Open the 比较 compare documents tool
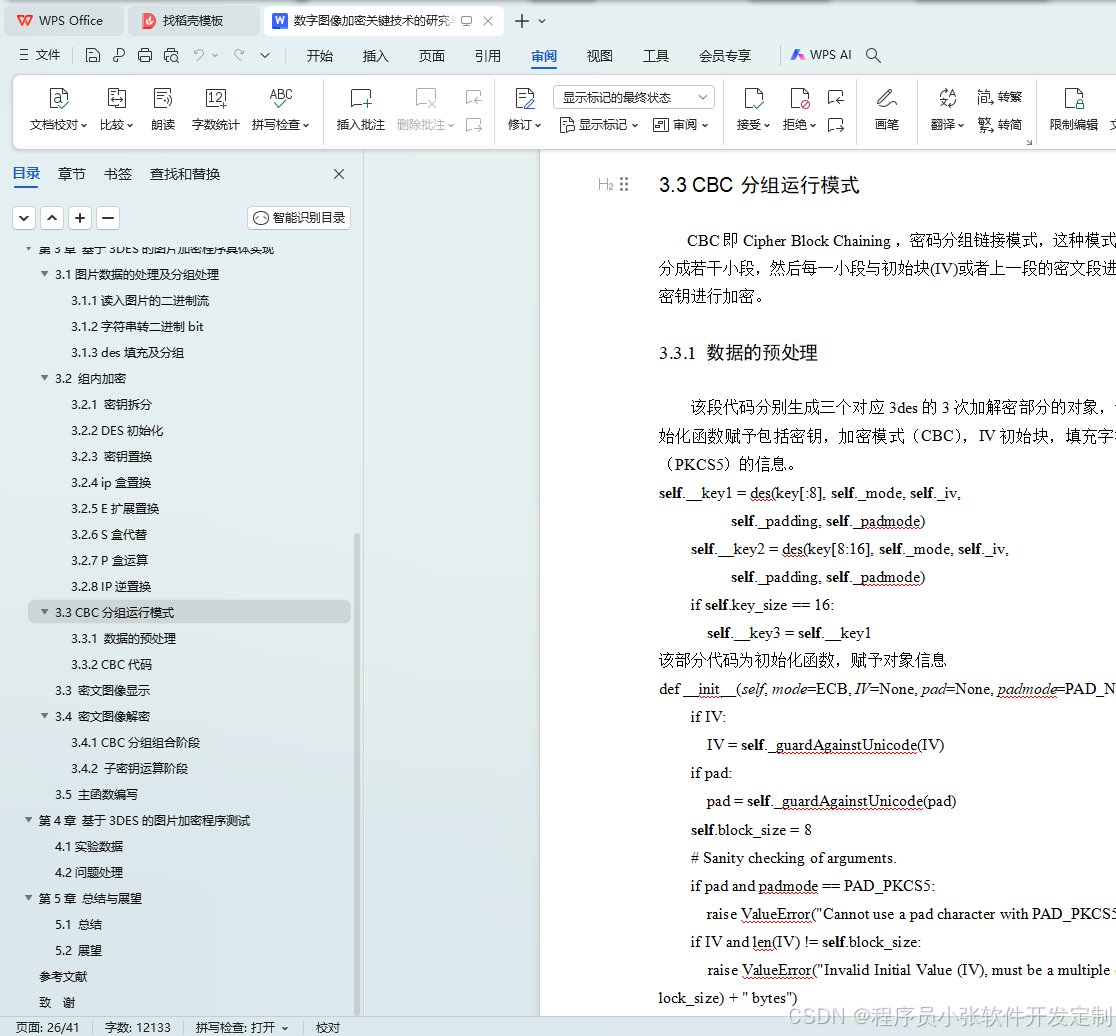This screenshot has height=1036, width=1116. [116, 109]
